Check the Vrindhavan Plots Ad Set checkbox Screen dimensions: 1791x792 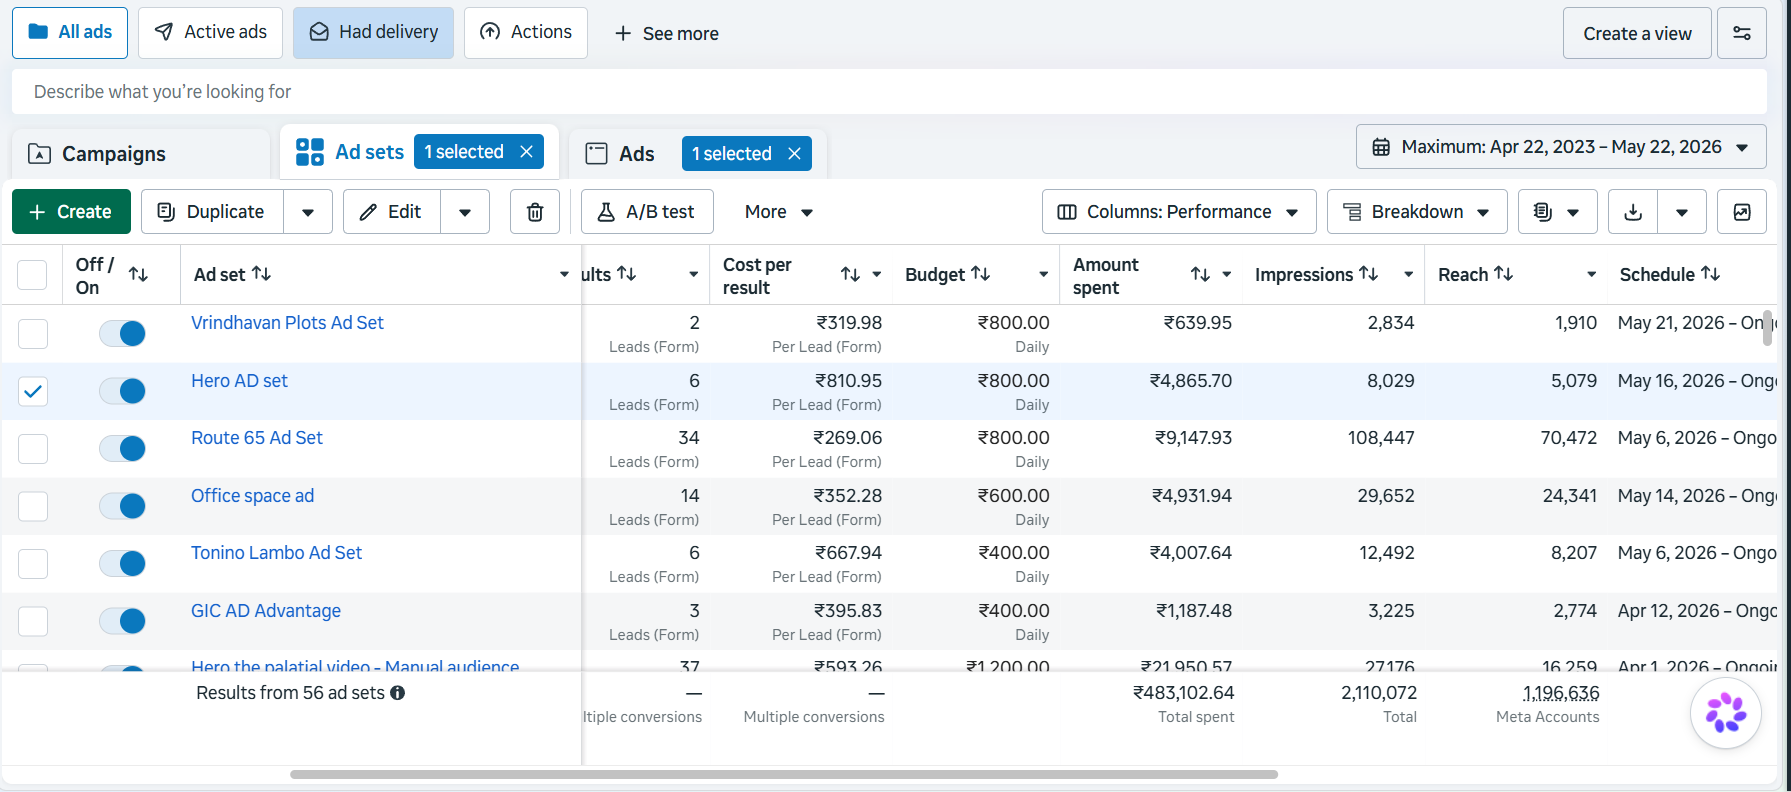(33, 333)
